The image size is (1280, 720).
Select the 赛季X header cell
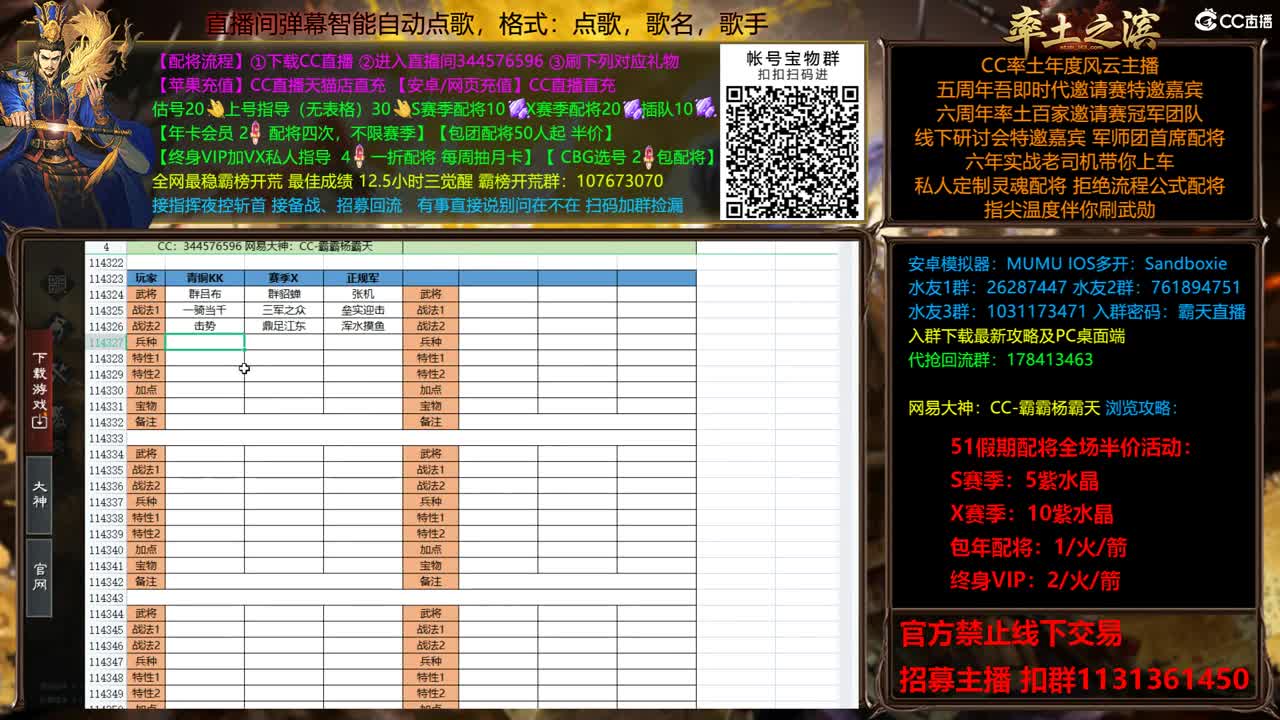click(284, 278)
